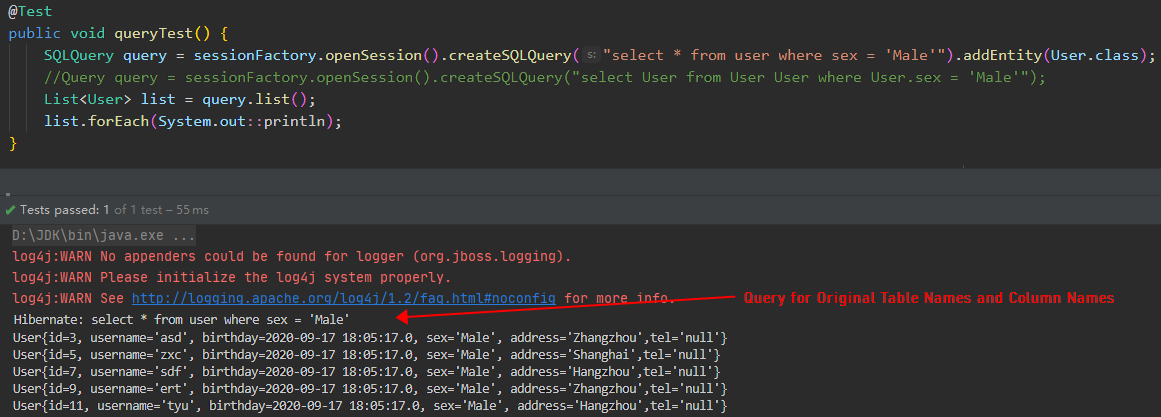Click the output row for User id=9 'ert'
Image resolution: width=1161 pixels, height=417 pixels.
pyautogui.click(x=370, y=389)
